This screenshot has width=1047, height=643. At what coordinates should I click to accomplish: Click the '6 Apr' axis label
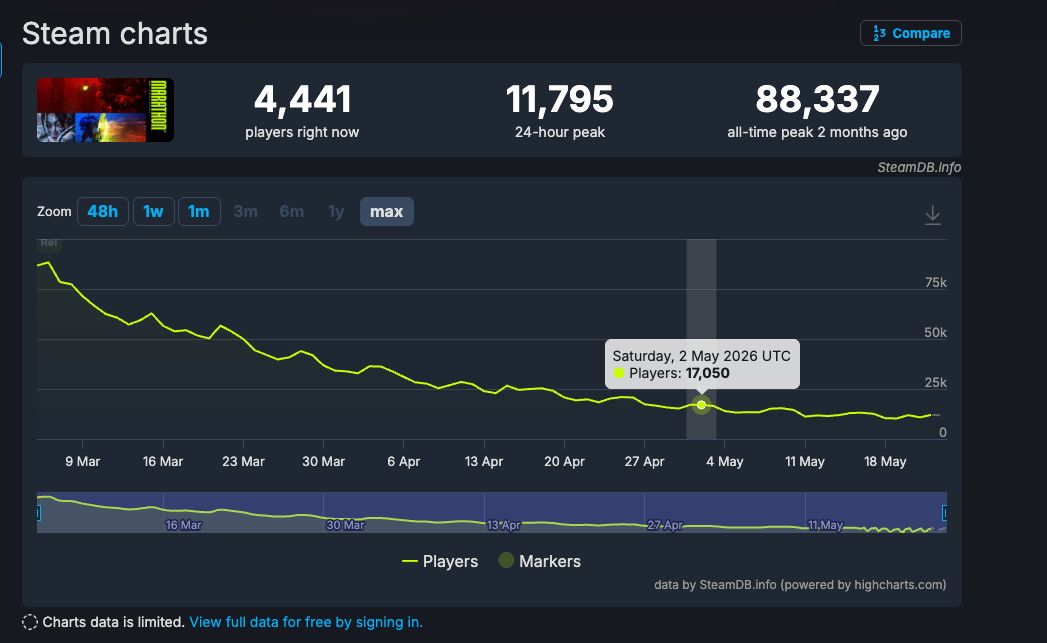(x=403, y=461)
